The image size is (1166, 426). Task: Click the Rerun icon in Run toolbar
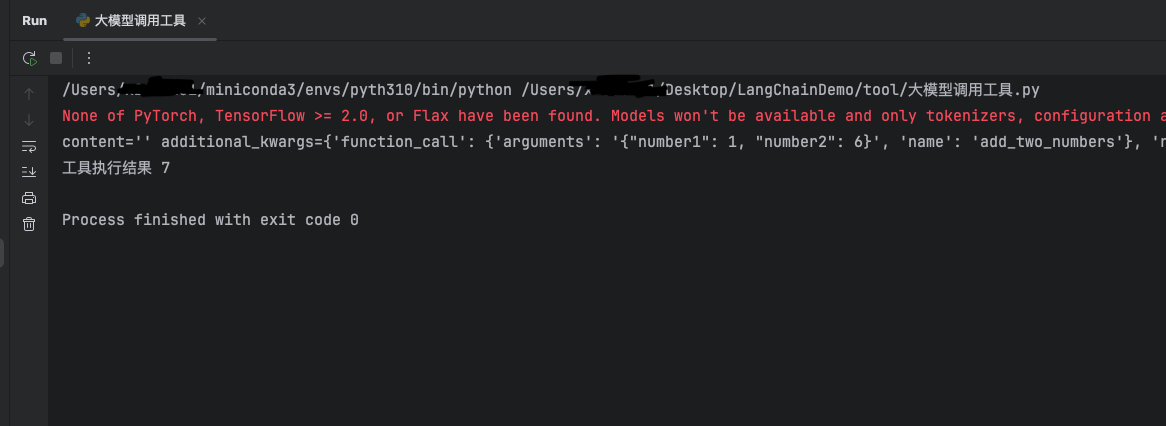pyautogui.click(x=29, y=58)
